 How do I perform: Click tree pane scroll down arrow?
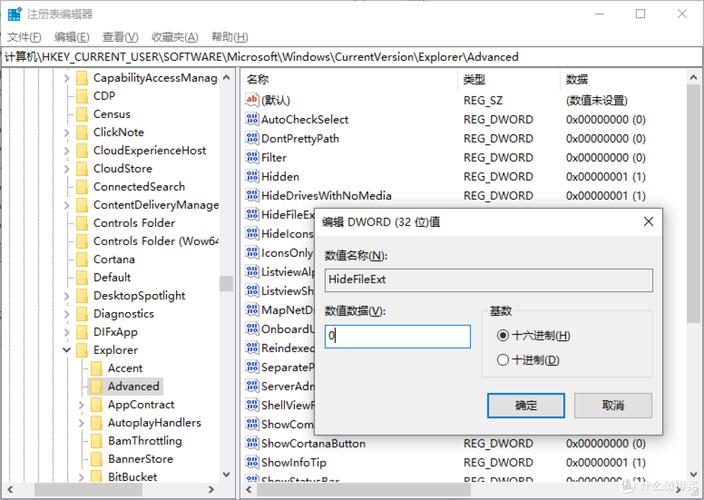[226, 474]
